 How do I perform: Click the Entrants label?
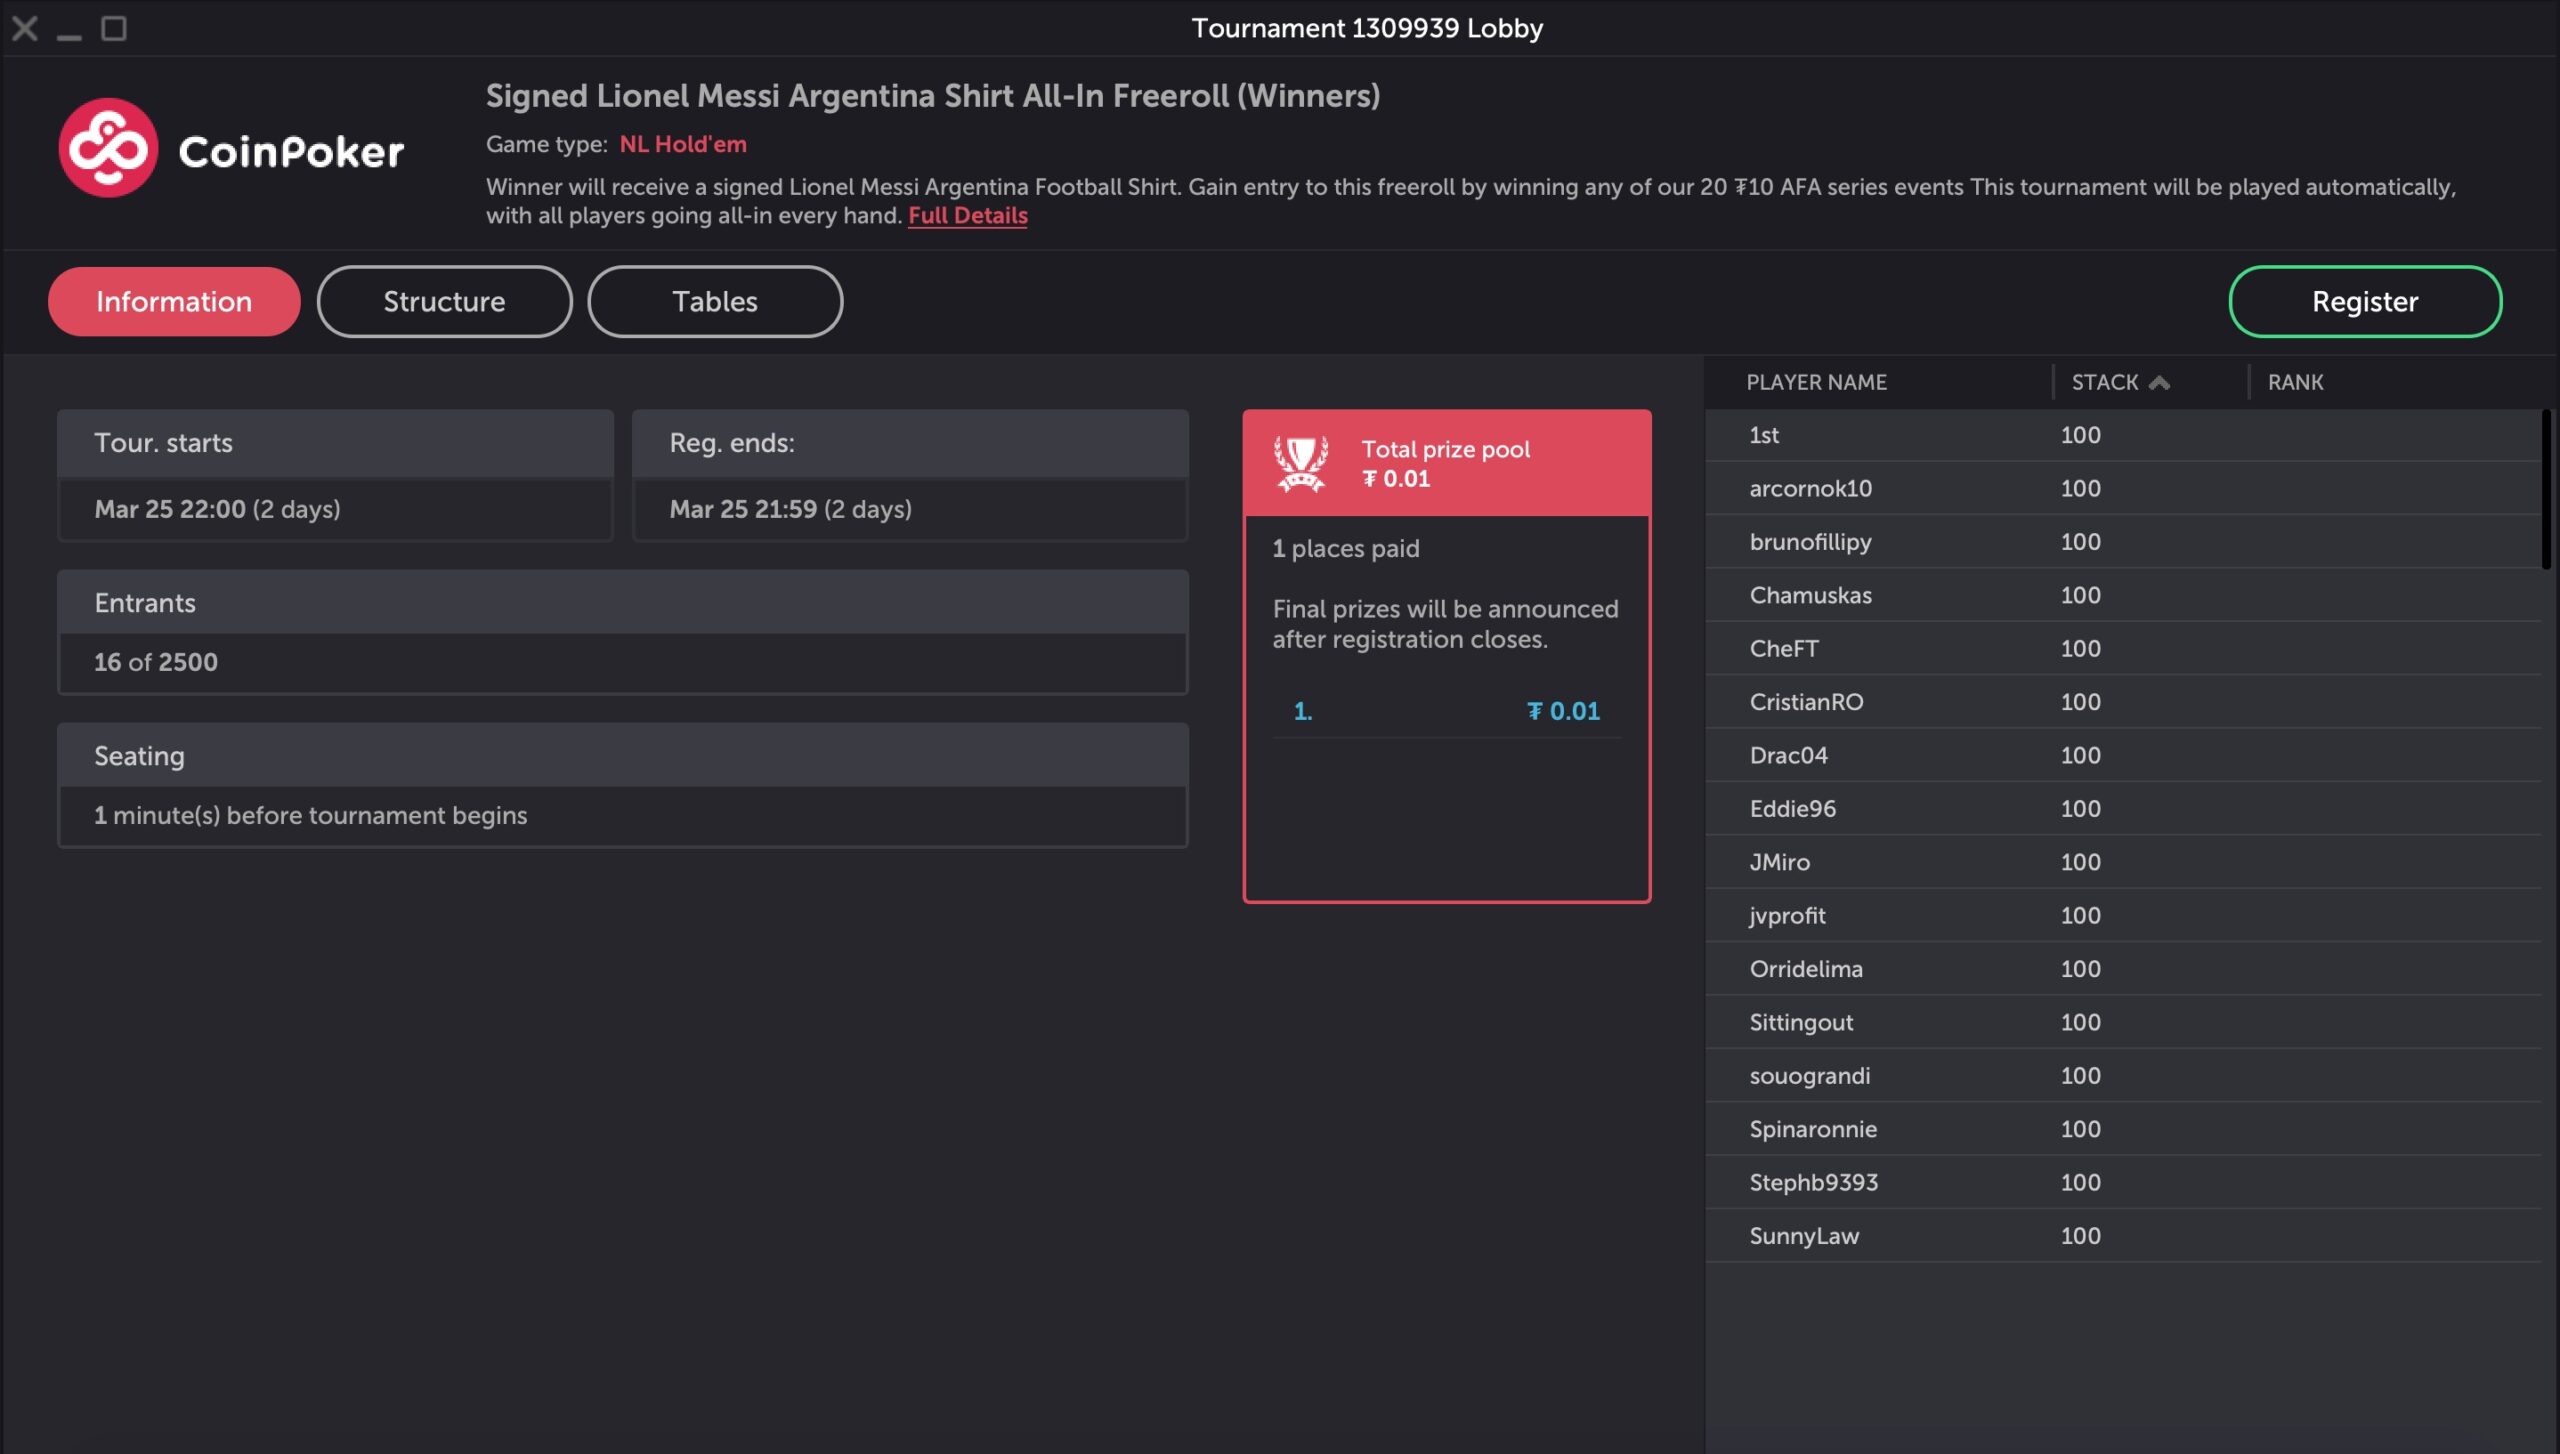click(145, 603)
